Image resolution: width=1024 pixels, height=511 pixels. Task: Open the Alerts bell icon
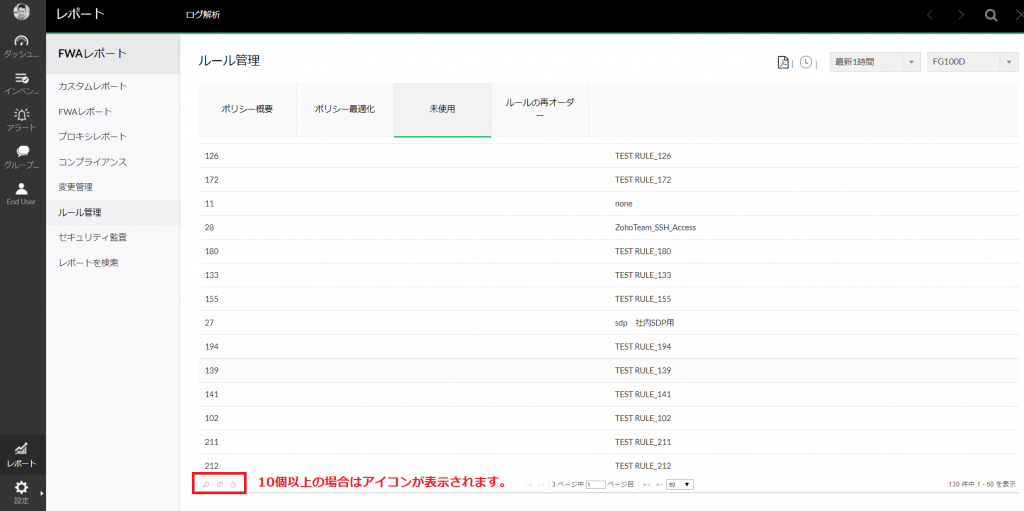(22, 114)
